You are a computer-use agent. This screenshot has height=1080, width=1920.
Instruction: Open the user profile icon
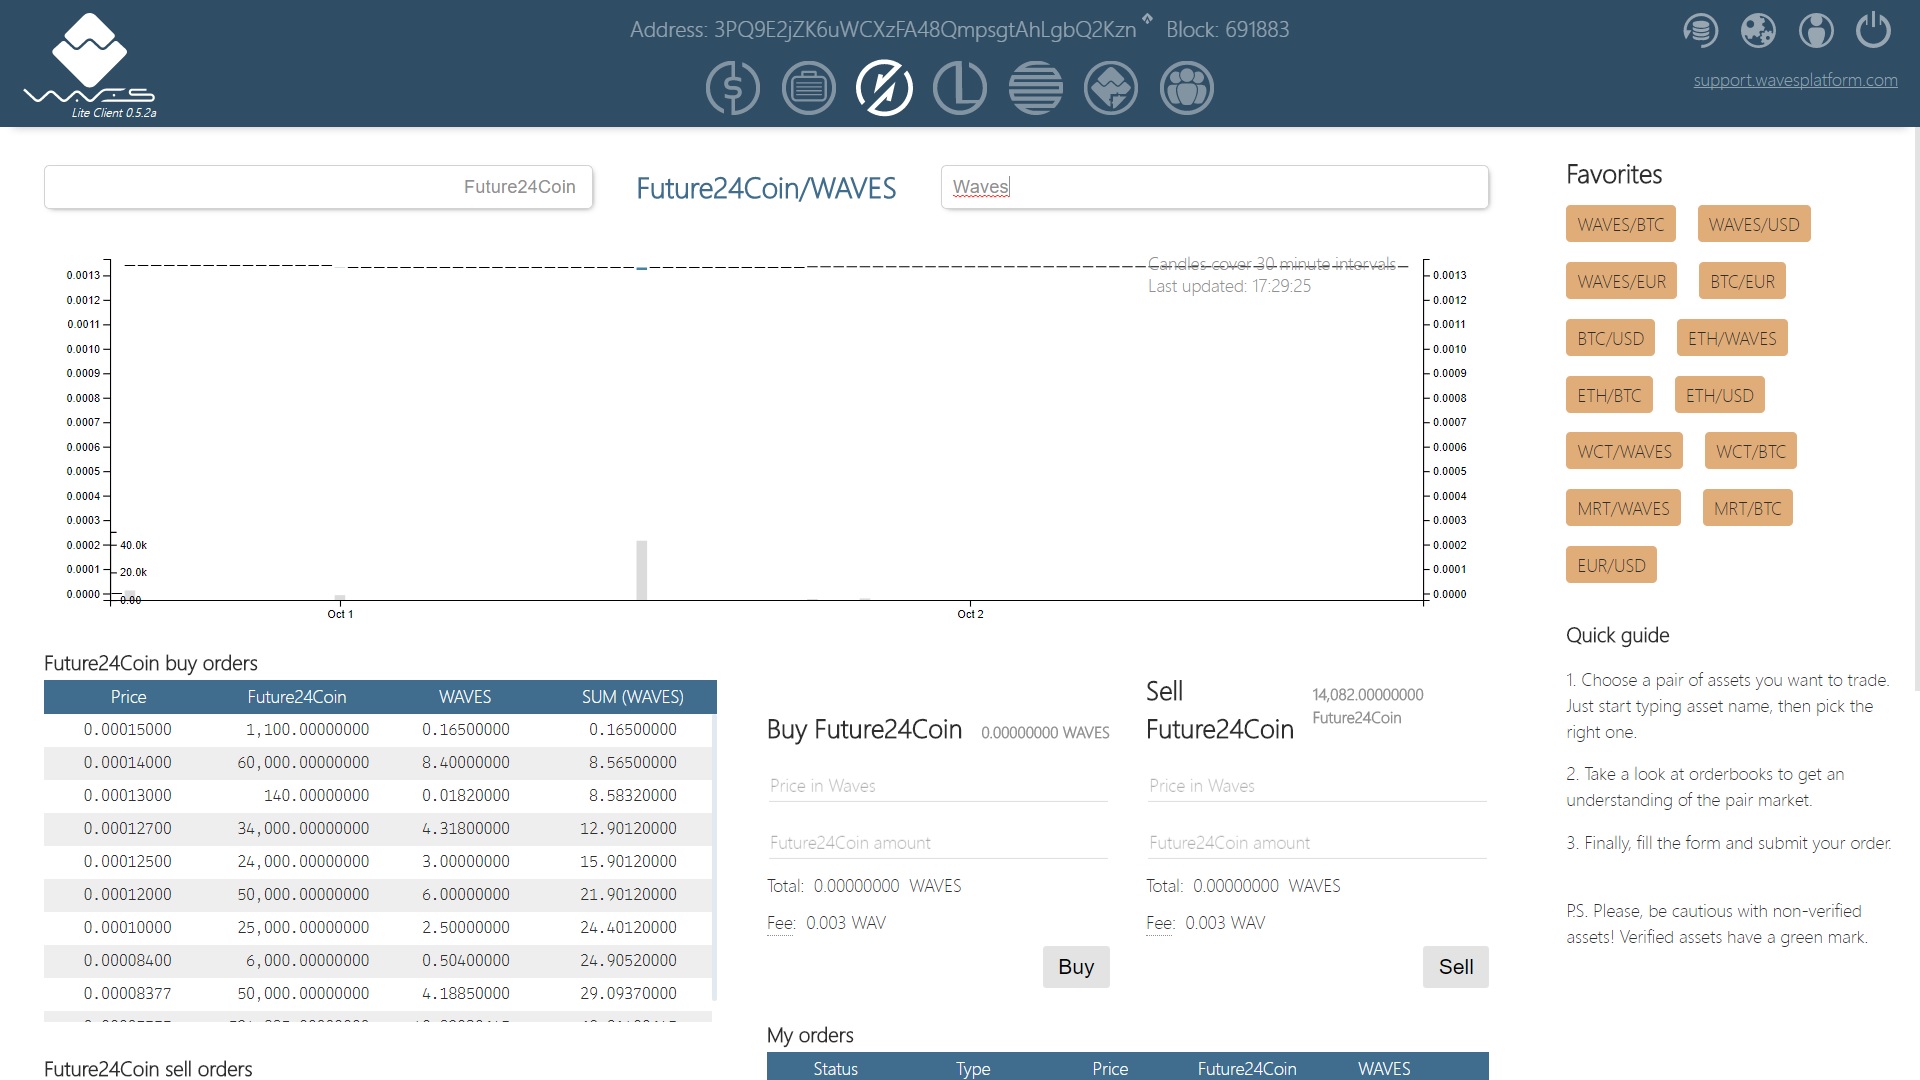1816,30
